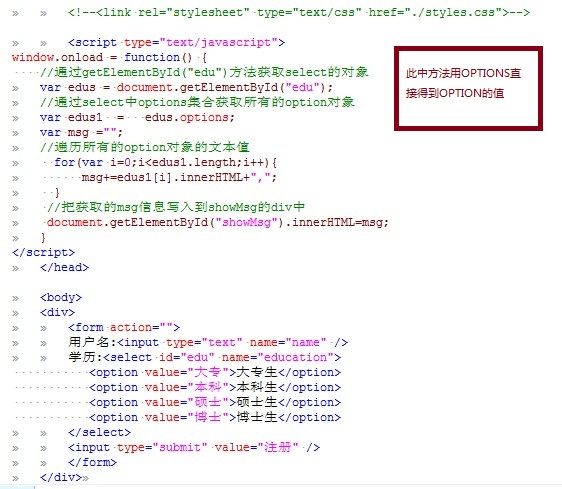
Task: Click the closing </form> tag
Action: click(92, 463)
